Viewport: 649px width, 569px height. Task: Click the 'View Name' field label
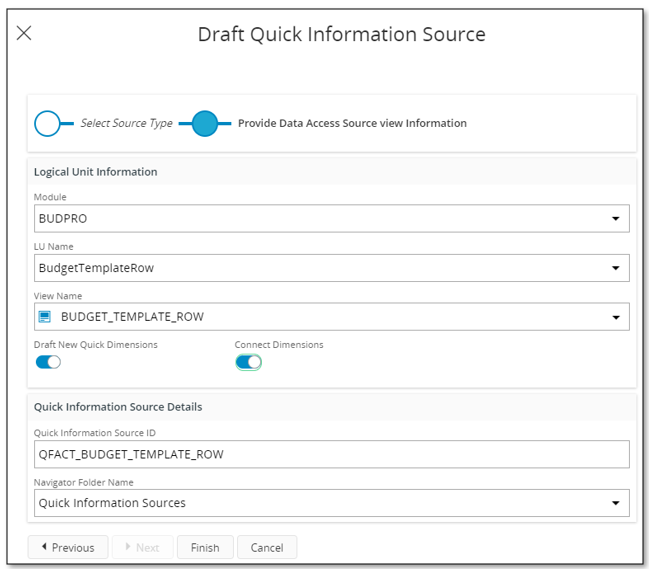[x=58, y=296]
